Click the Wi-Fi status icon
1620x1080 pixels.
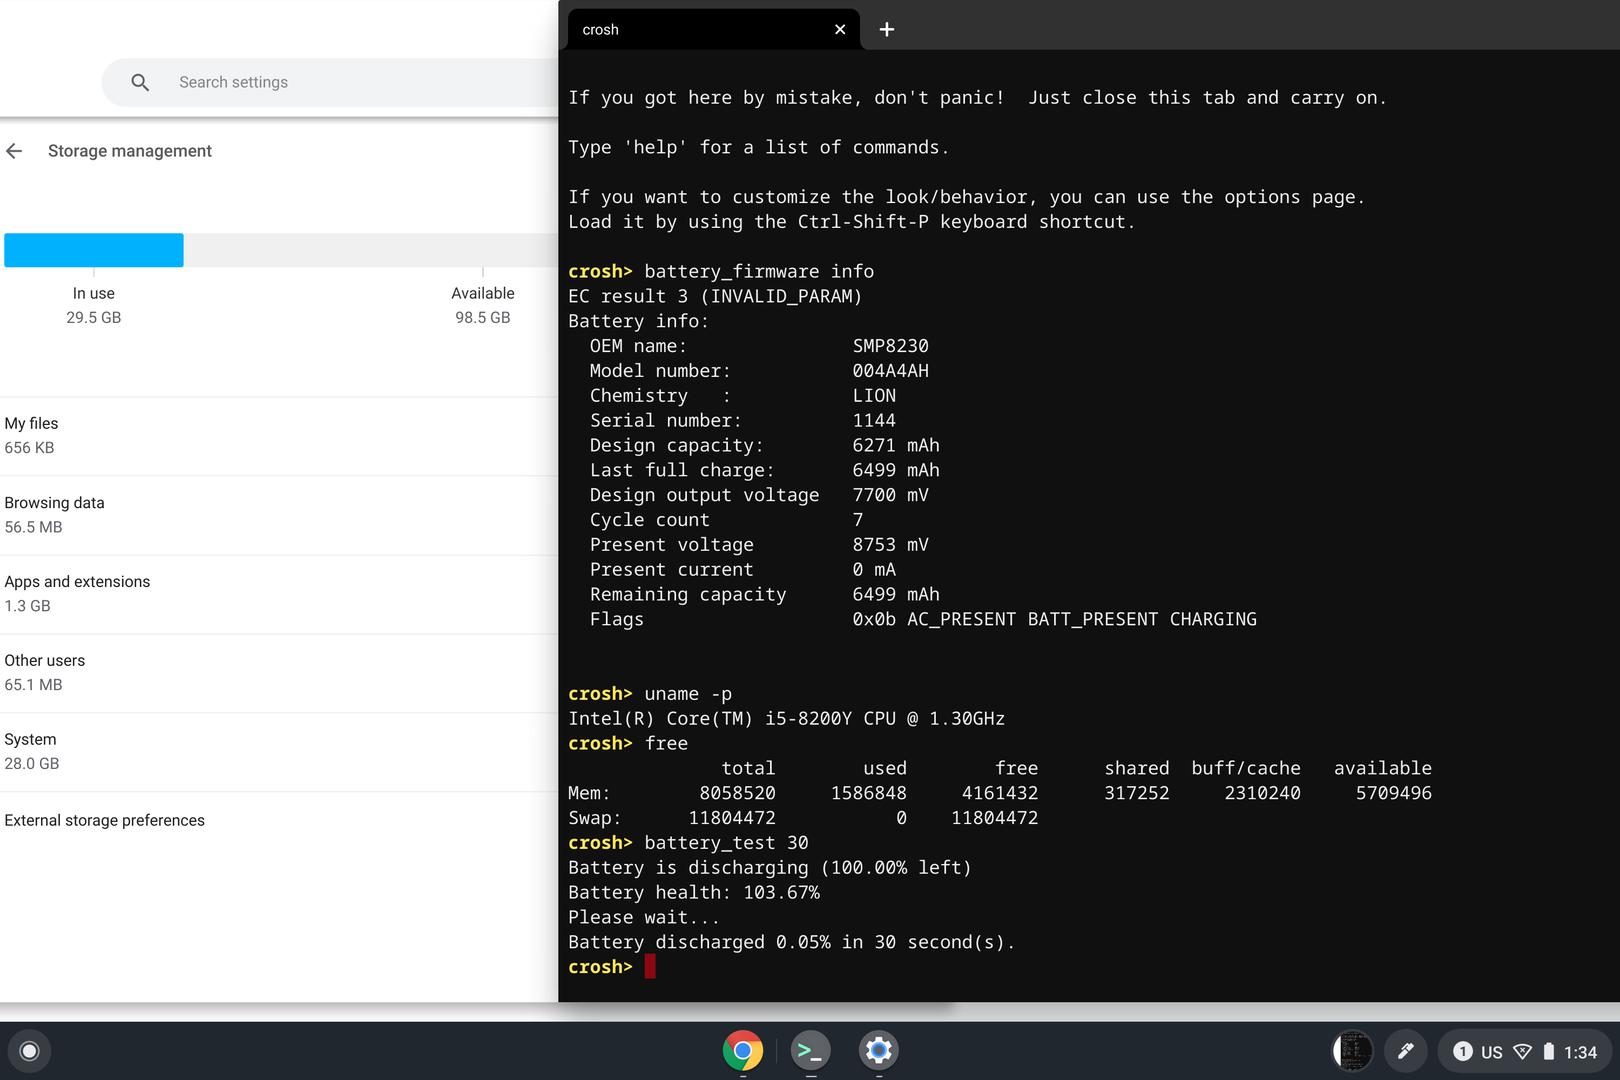(x=1522, y=1052)
